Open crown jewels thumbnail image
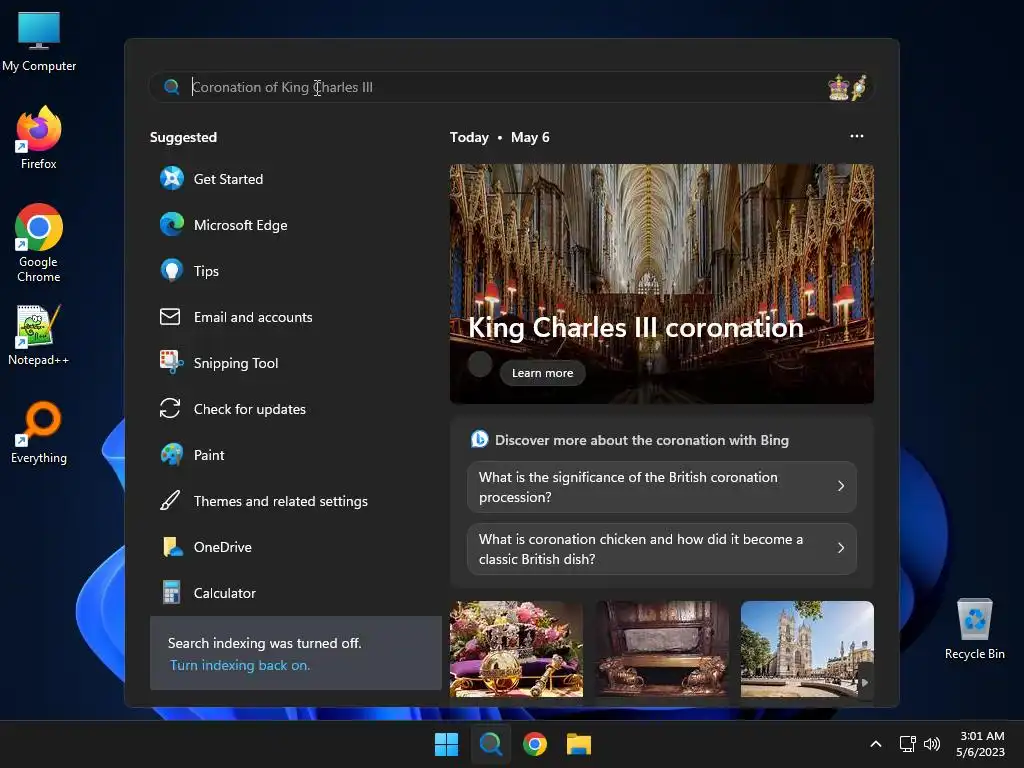 point(516,649)
